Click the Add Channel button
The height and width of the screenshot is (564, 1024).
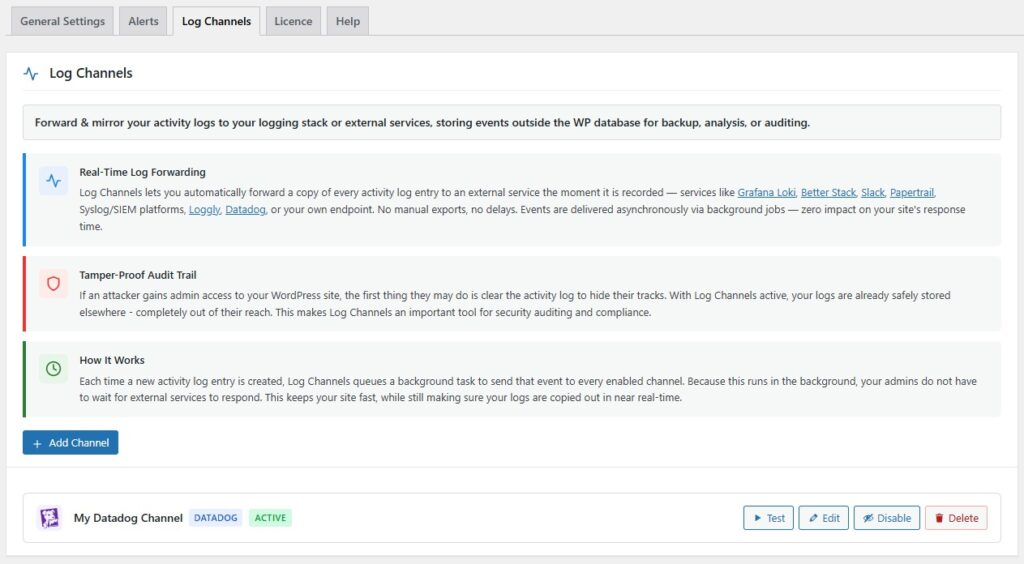[71, 443]
